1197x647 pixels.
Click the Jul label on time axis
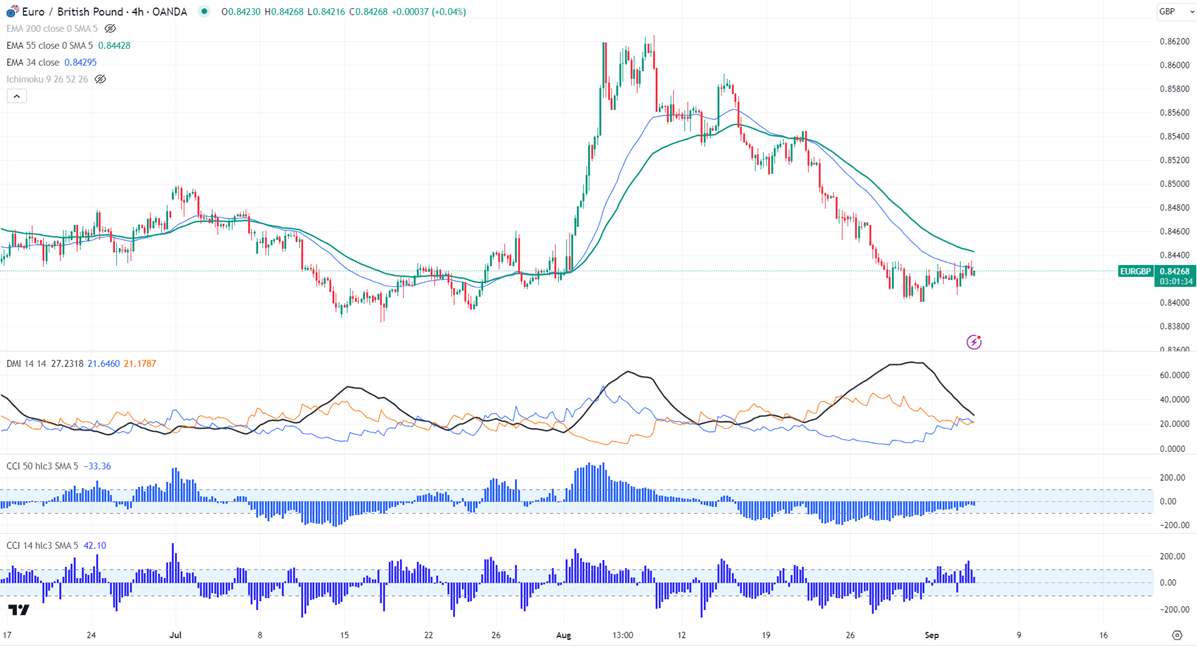click(176, 635)
